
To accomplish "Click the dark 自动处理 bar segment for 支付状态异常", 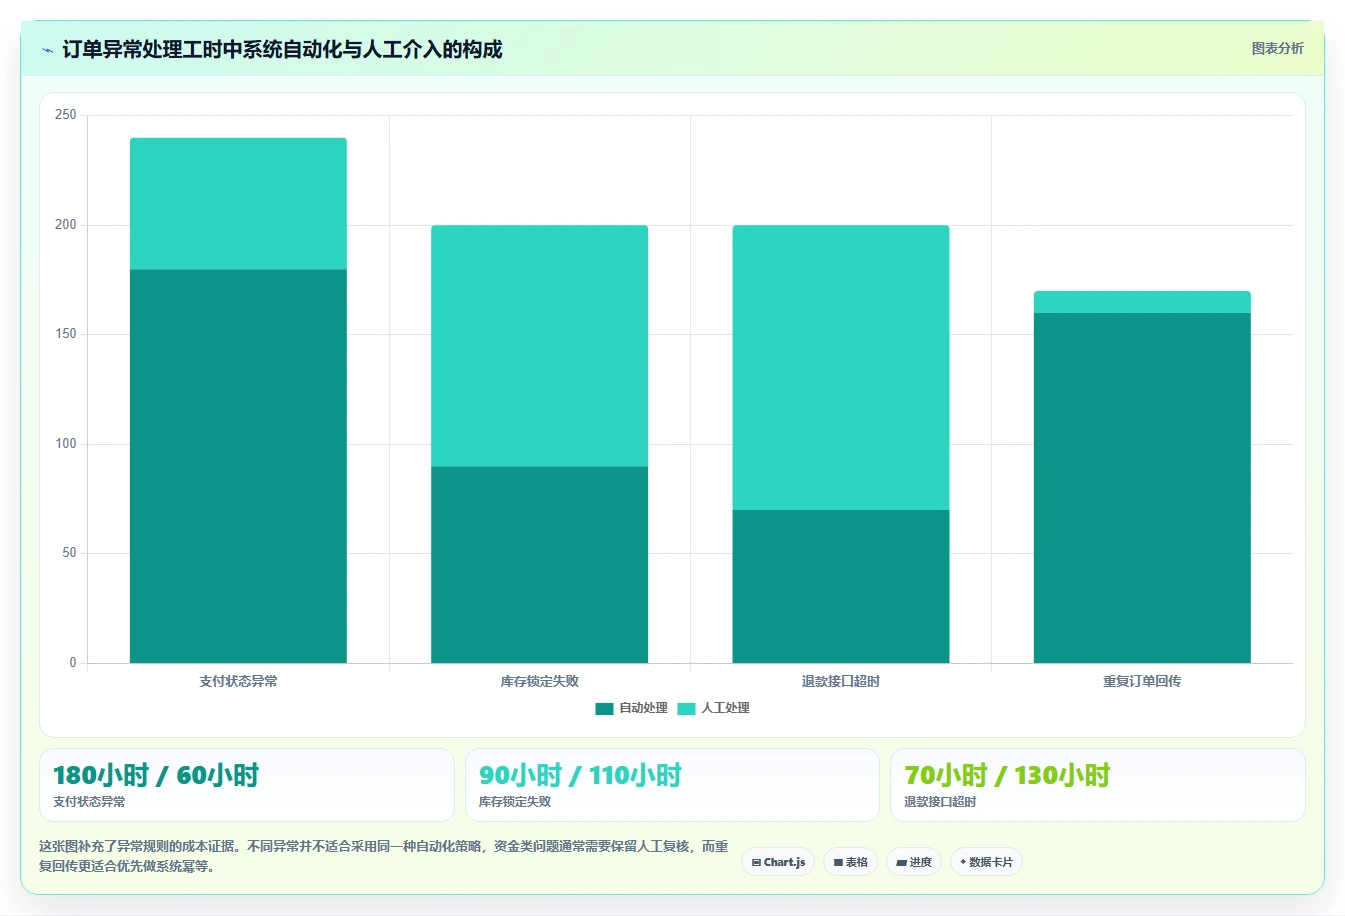I will (x=238, y=466).
